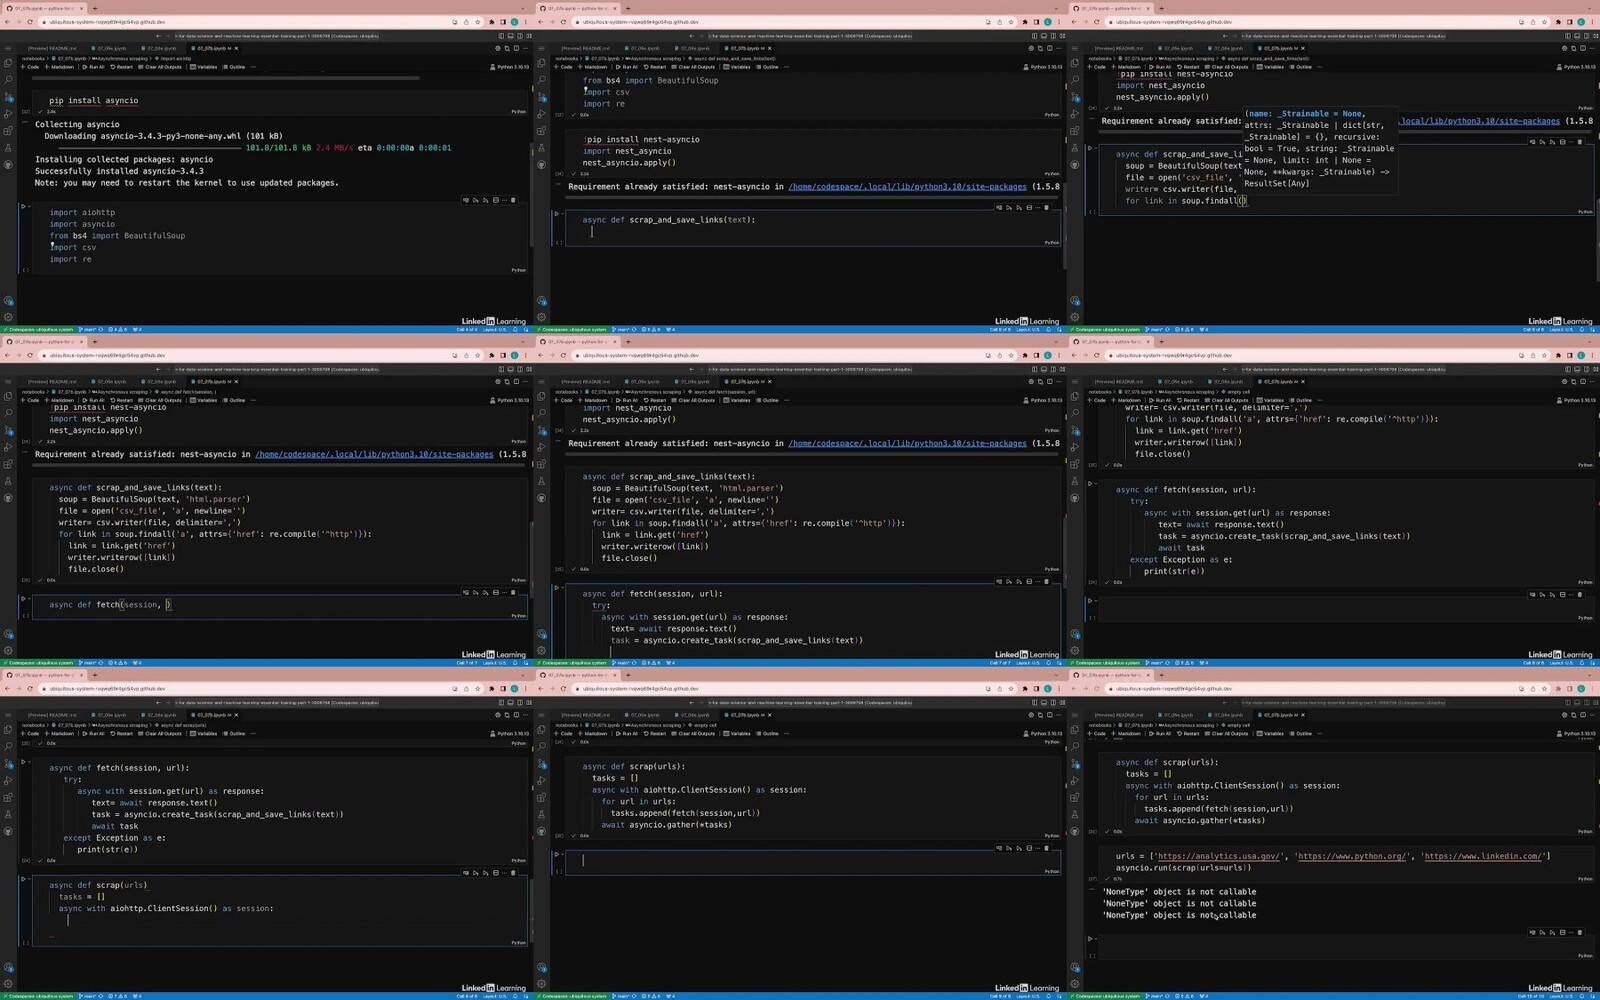Open Testing flask icon in middle-right frame
Screen dimensions: 1600x1000
coord(1075,481)
